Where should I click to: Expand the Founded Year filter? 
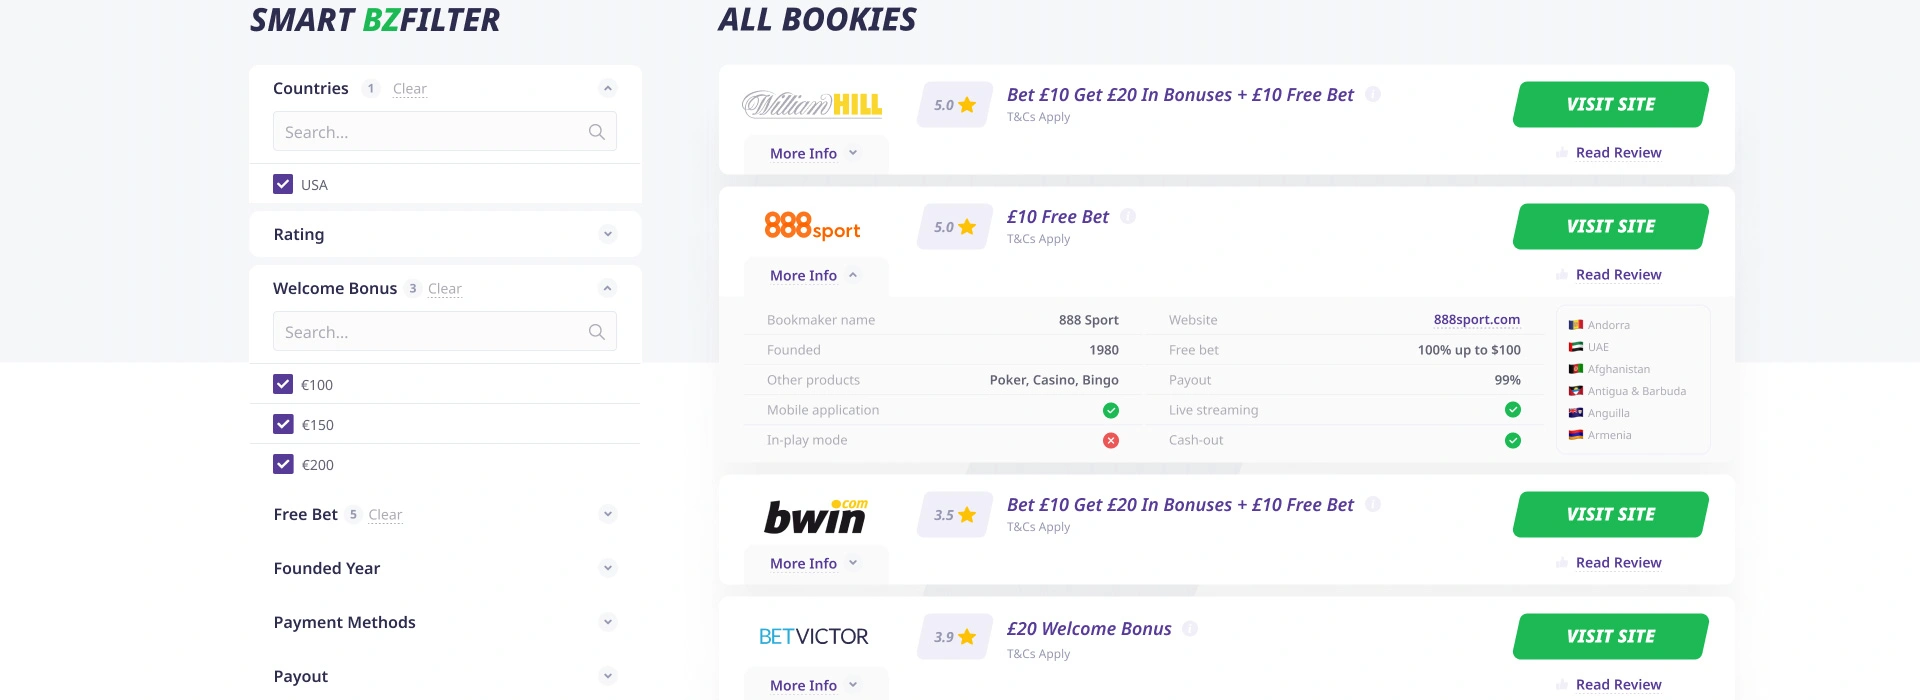pos(607,568)
